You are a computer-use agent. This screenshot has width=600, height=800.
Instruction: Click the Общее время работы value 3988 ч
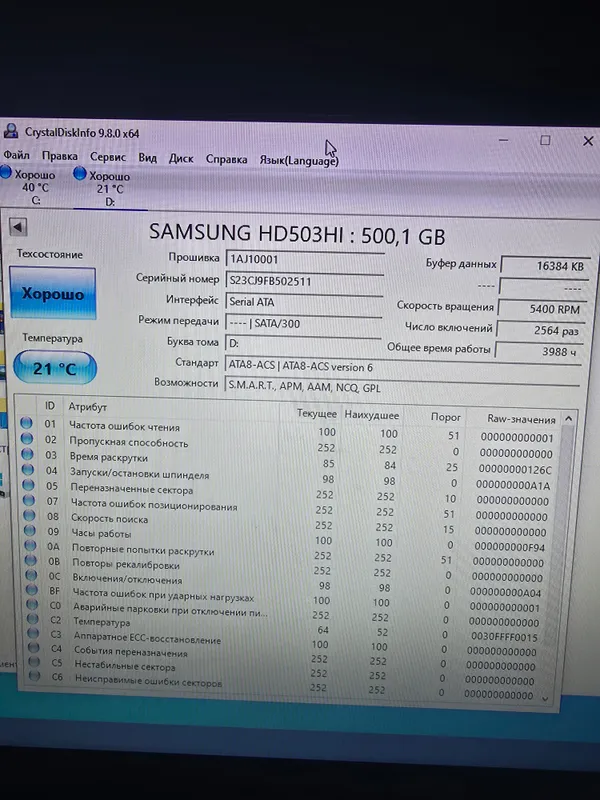tap(539, 351)
